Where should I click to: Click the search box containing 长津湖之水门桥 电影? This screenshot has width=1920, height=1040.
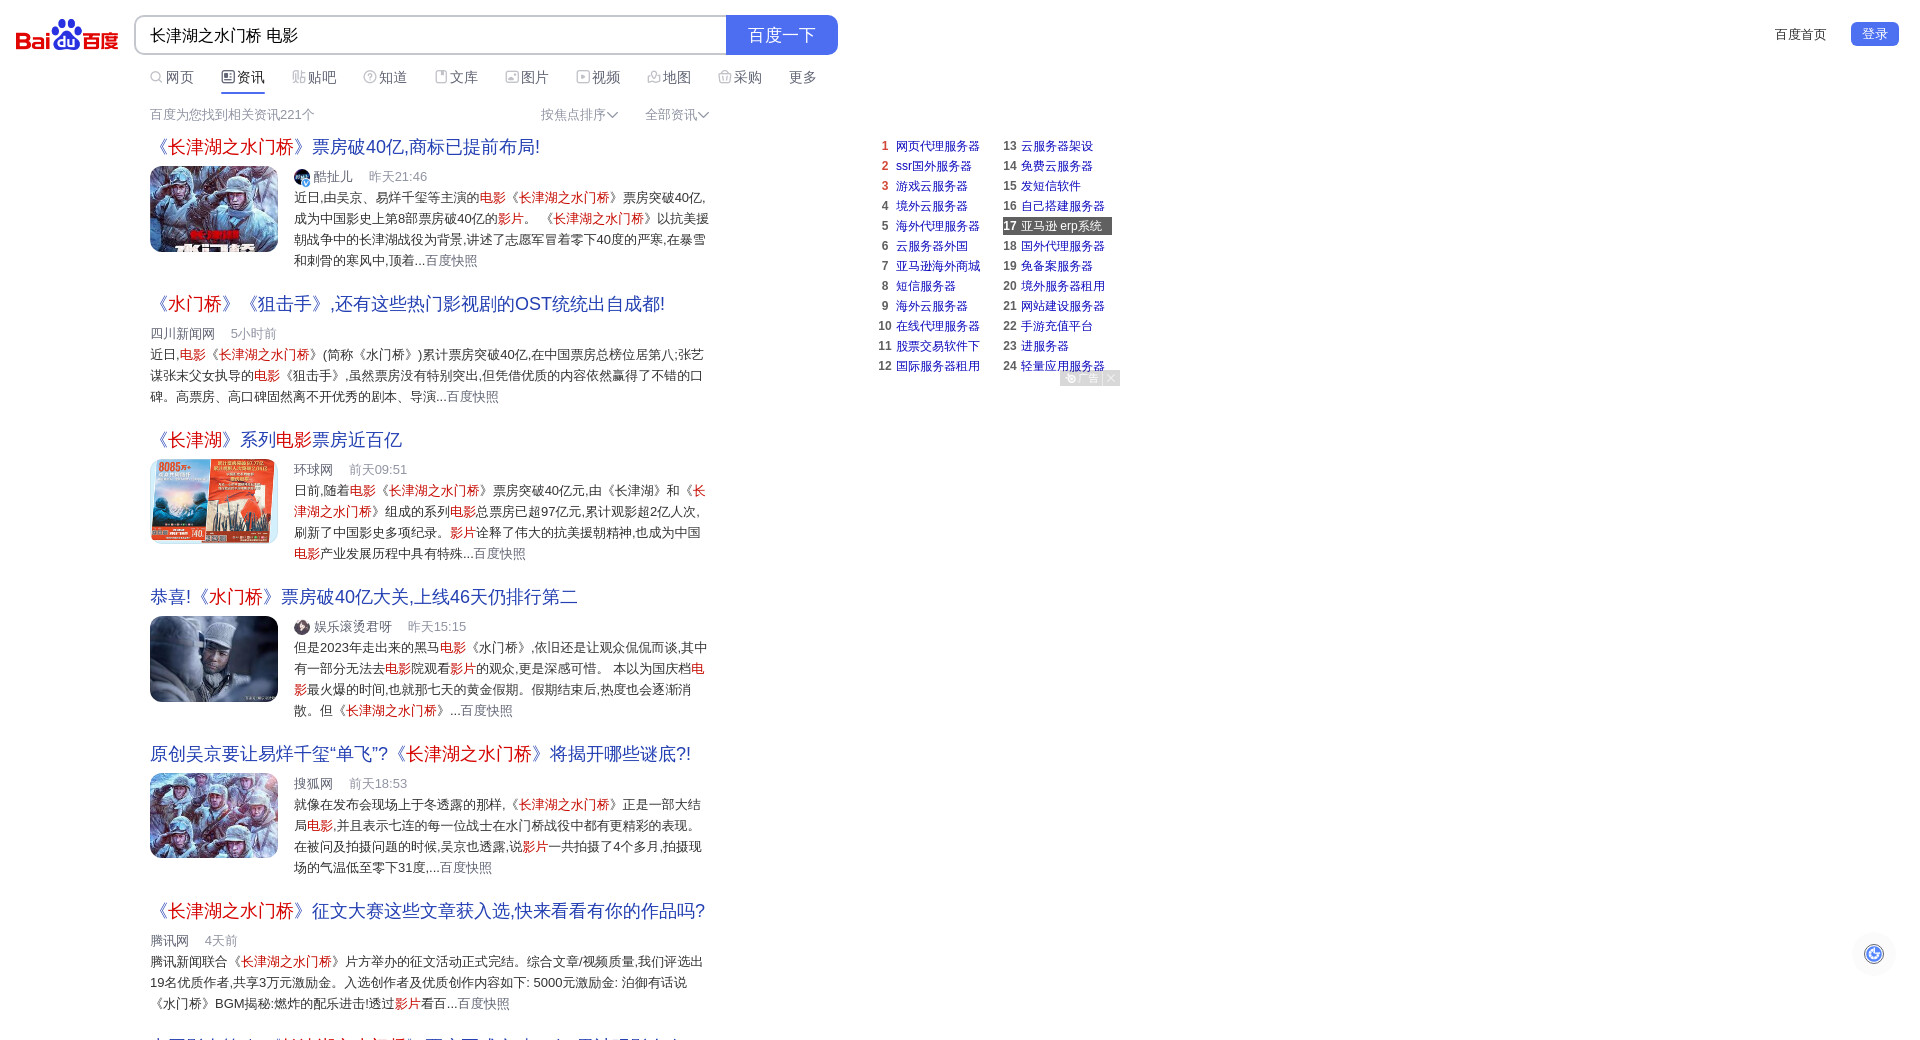tap(430, 36)
